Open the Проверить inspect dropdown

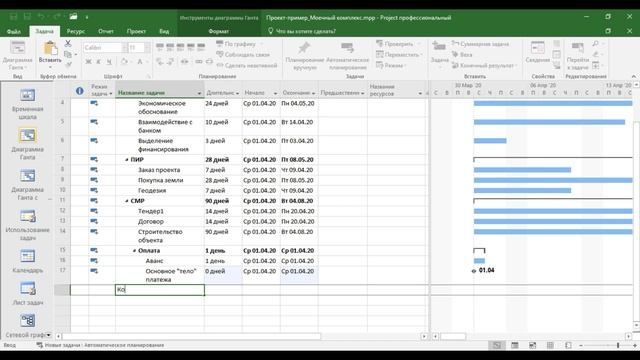click(398, 44)
